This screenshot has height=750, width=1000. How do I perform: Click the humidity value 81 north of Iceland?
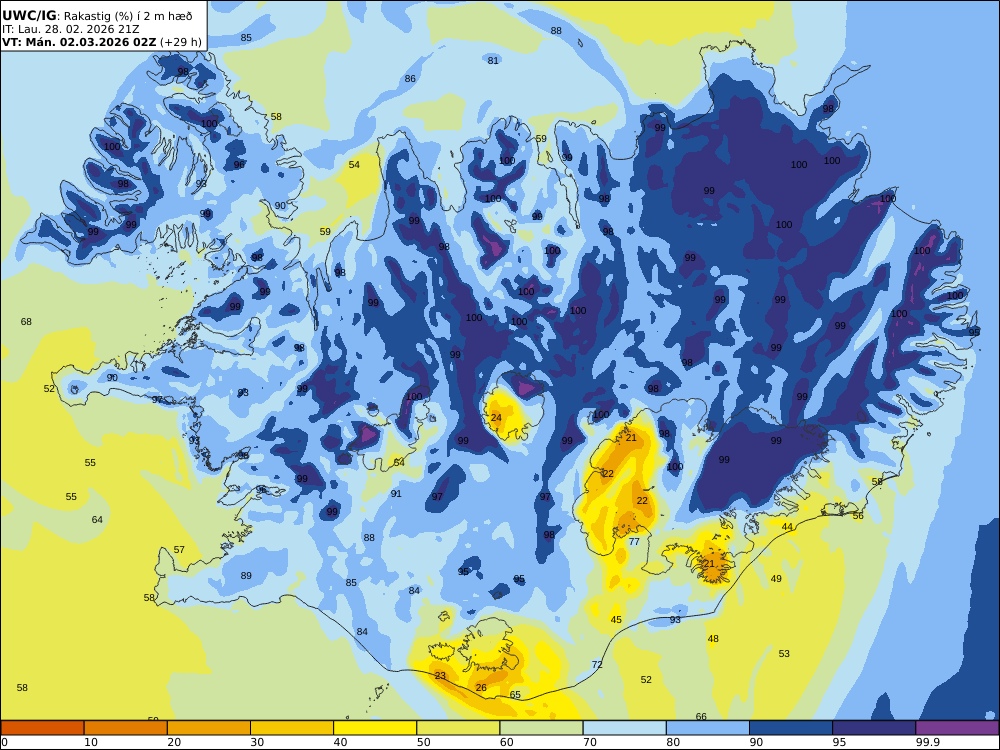493,61
